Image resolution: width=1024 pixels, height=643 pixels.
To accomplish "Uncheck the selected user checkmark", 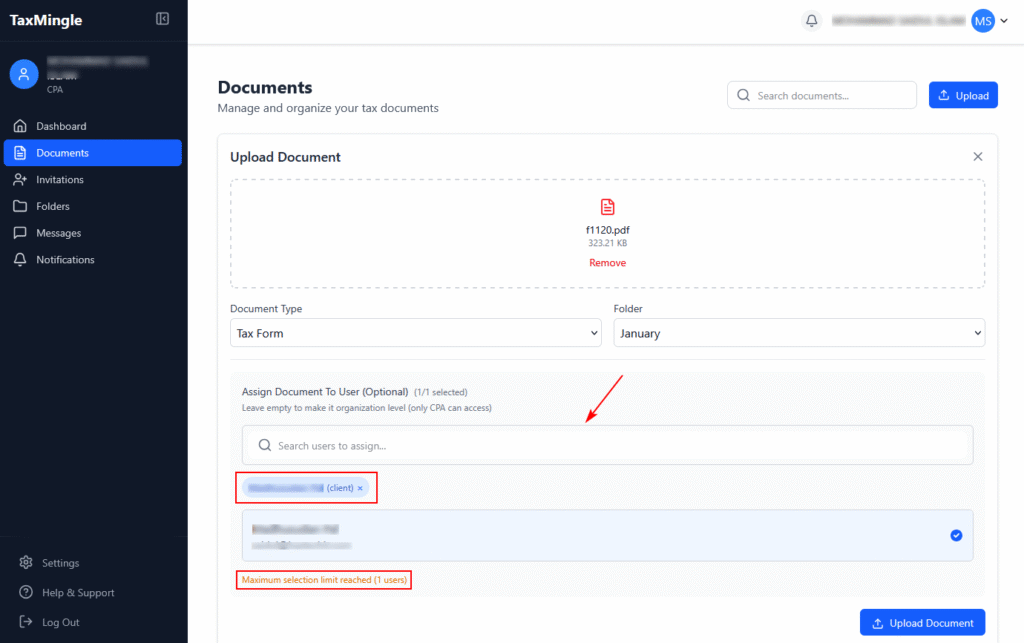I will coord(956,536).
